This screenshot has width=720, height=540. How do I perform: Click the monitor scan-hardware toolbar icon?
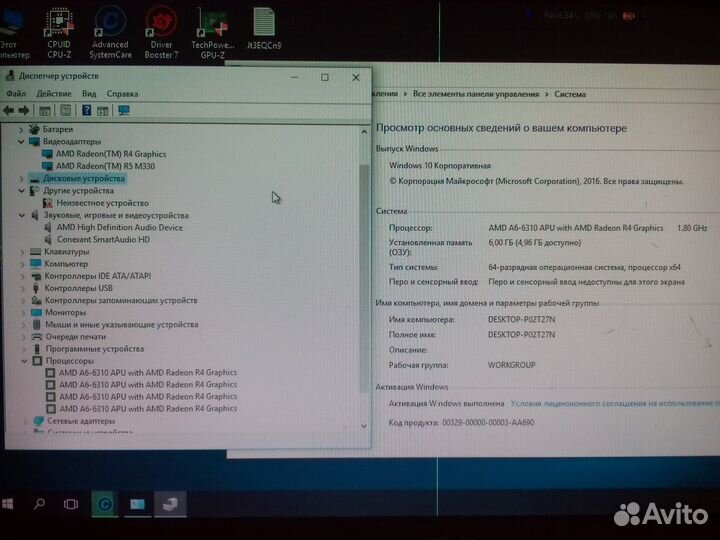point(124,110)
